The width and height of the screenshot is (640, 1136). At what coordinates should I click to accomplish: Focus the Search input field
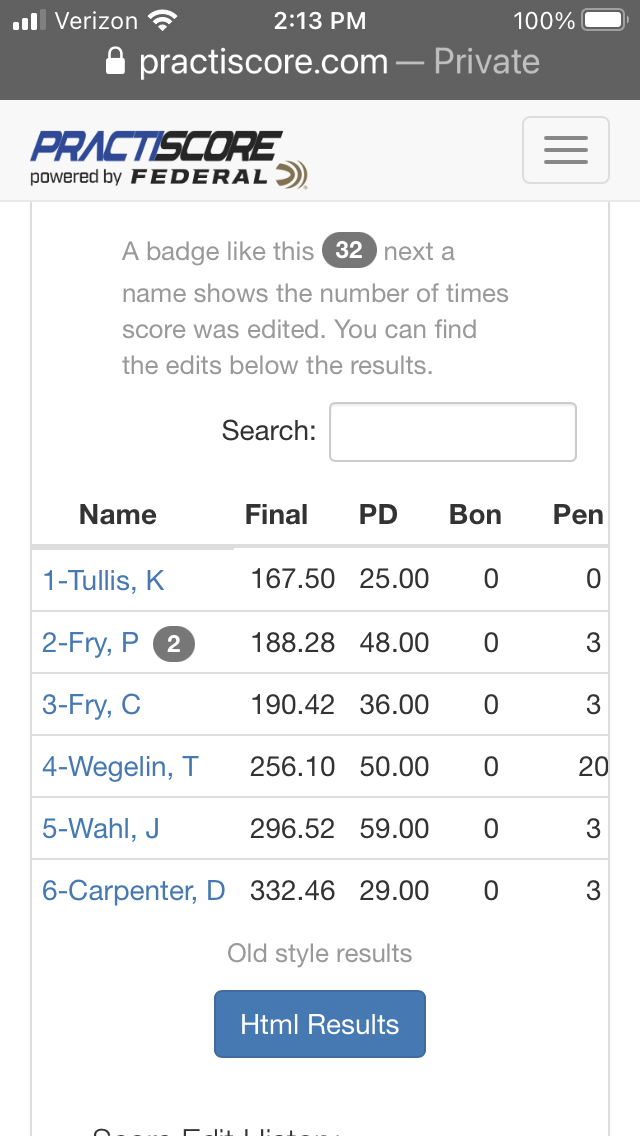(453, 432)
